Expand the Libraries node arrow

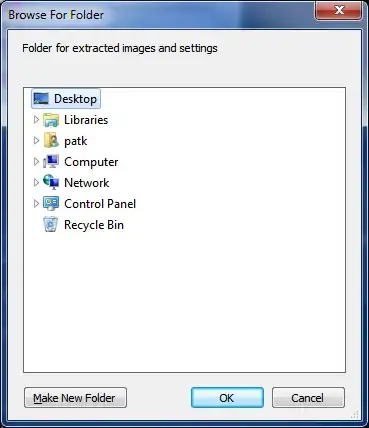[36, 120]
